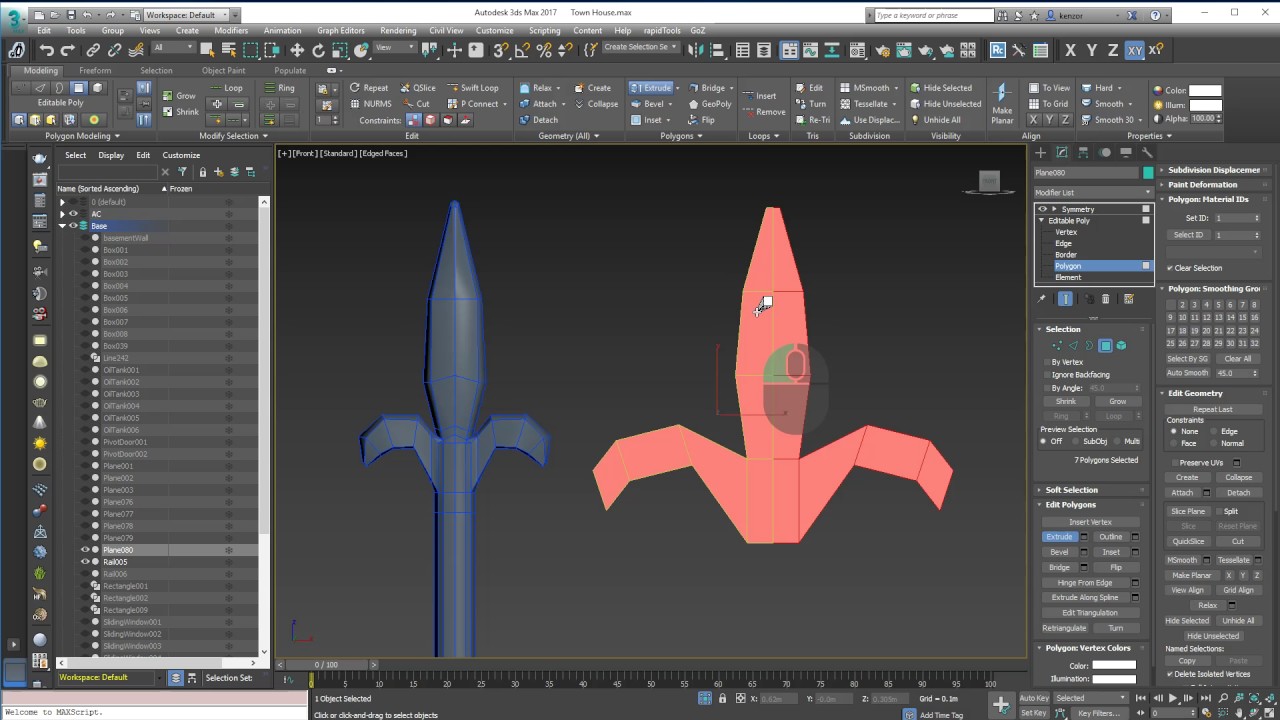Open the Angle Snap toggle icon
Image resolution: width=1280 pixels, height=720 pixels.
tap(523, 50)
